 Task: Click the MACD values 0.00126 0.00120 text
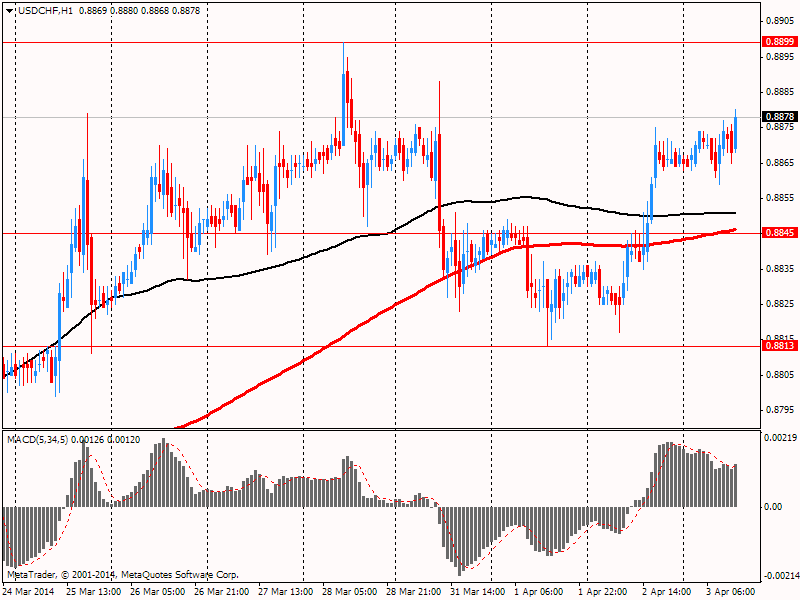pyautogui.click(x=106, y=440)
